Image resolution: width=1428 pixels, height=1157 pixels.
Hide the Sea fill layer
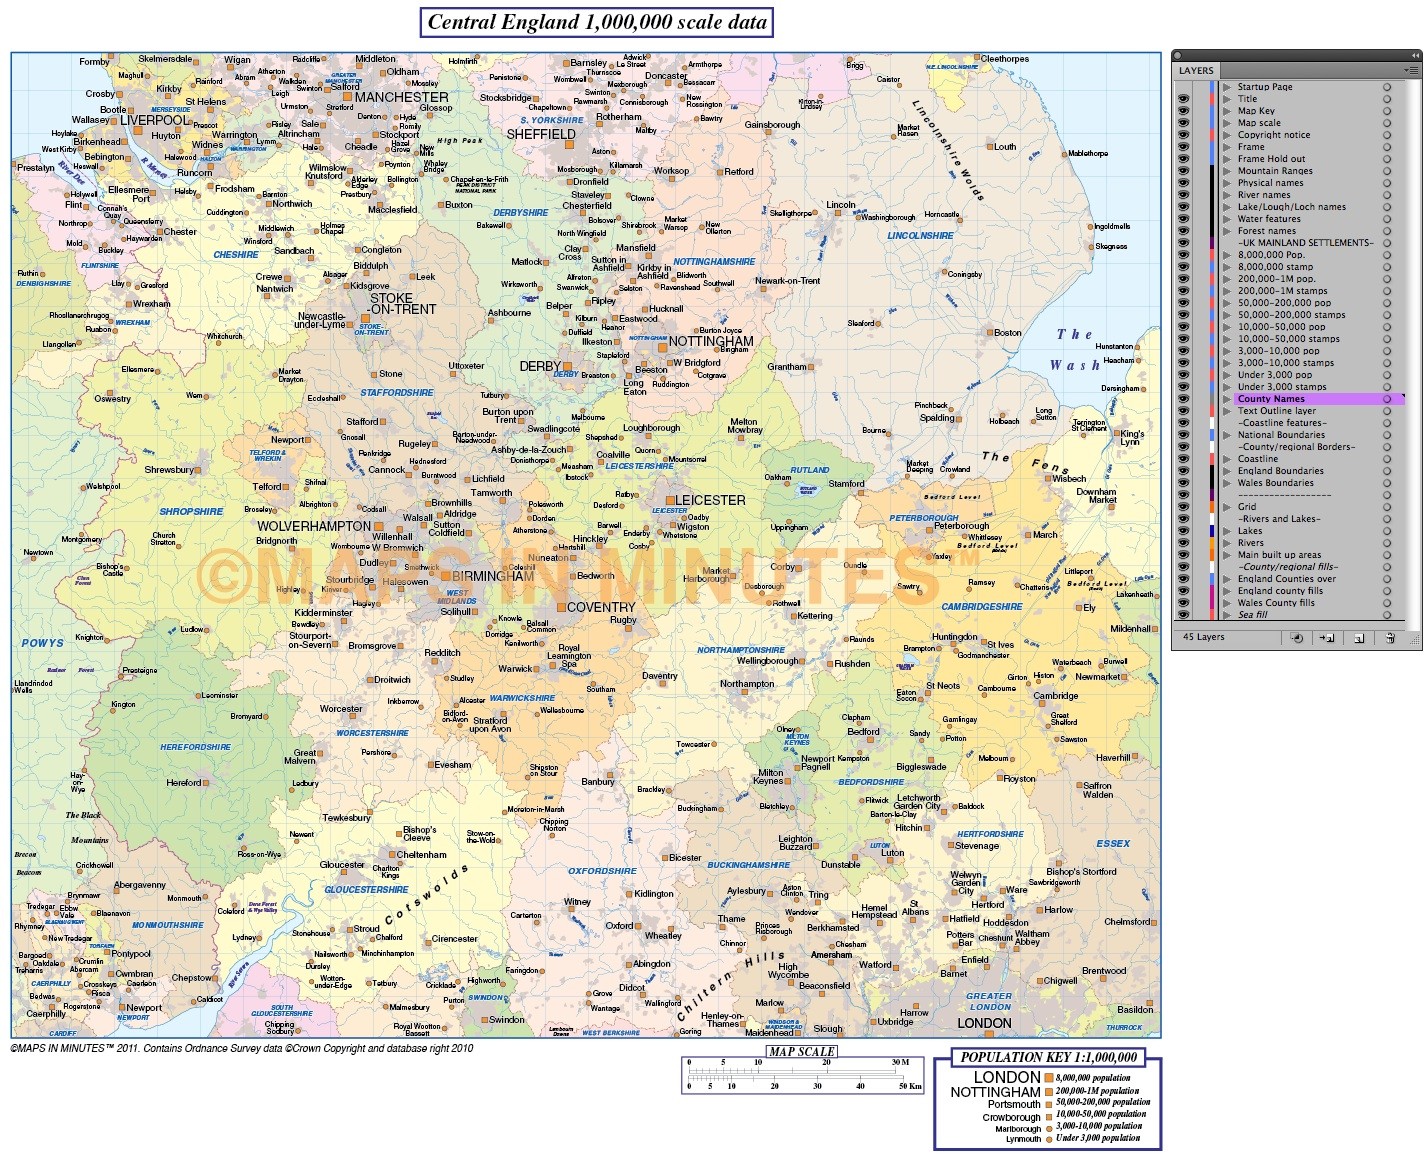click(1184, 615)
